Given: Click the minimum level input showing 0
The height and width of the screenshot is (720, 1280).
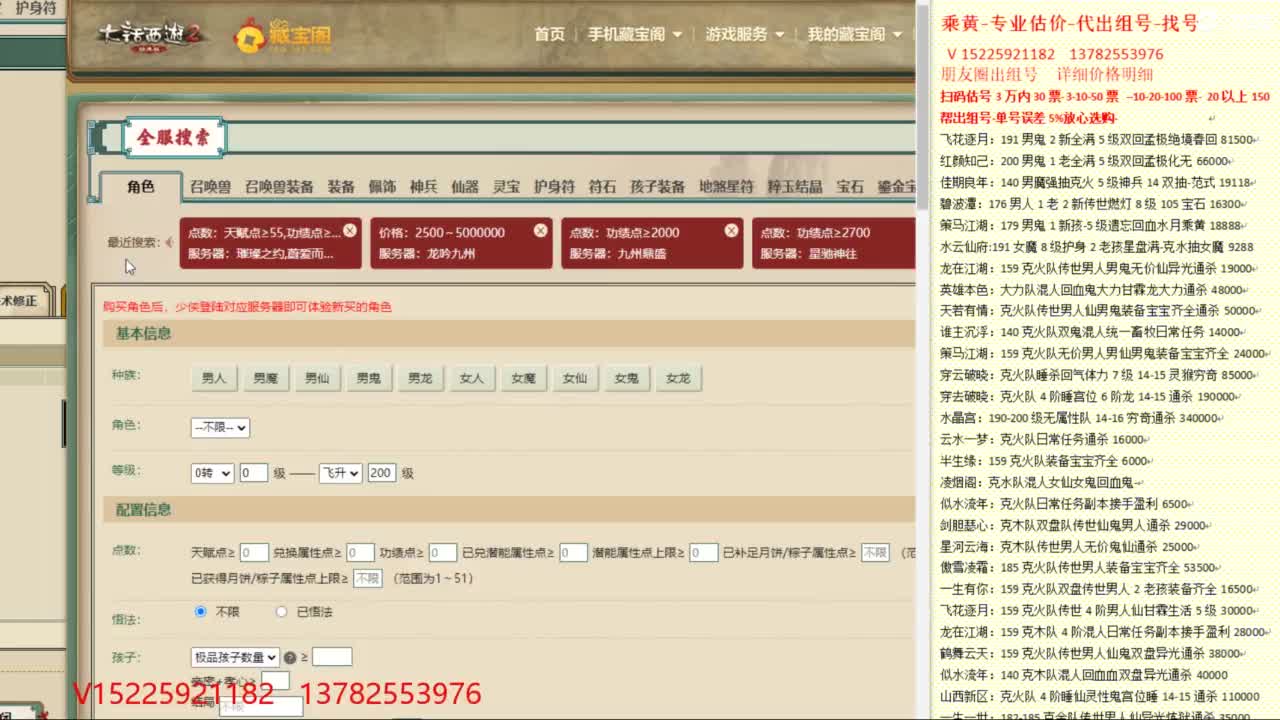Looking at the screenshot, I should point(254,473).
